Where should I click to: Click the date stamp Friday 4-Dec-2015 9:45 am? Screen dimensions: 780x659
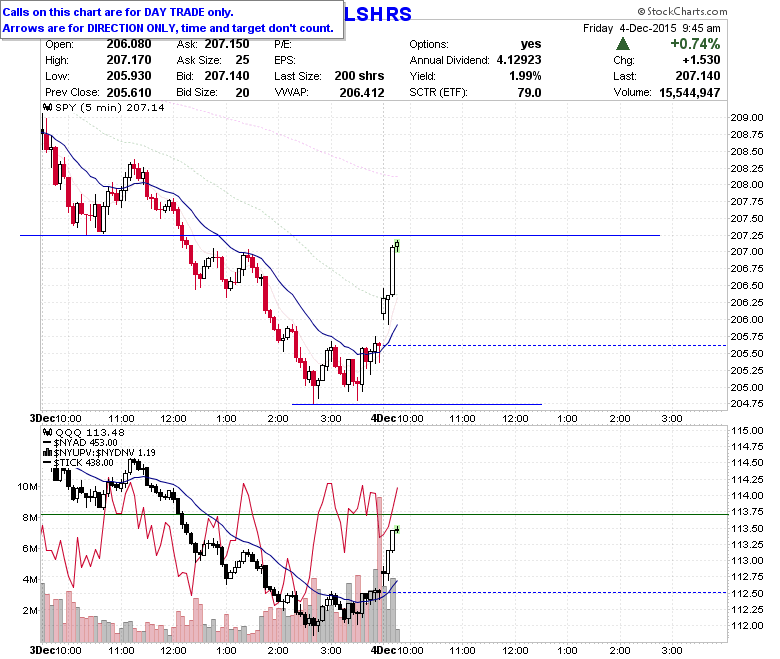click(652, 28)
